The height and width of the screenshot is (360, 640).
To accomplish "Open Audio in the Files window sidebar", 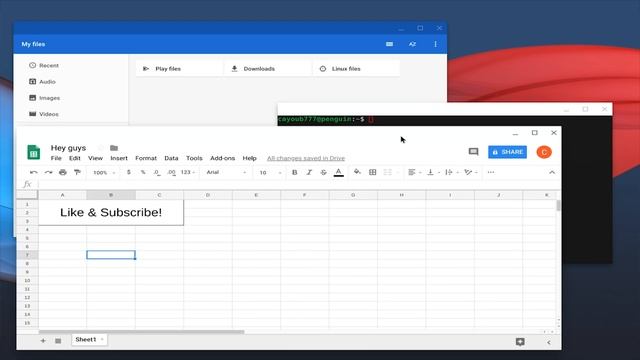I will pos(42,82).
